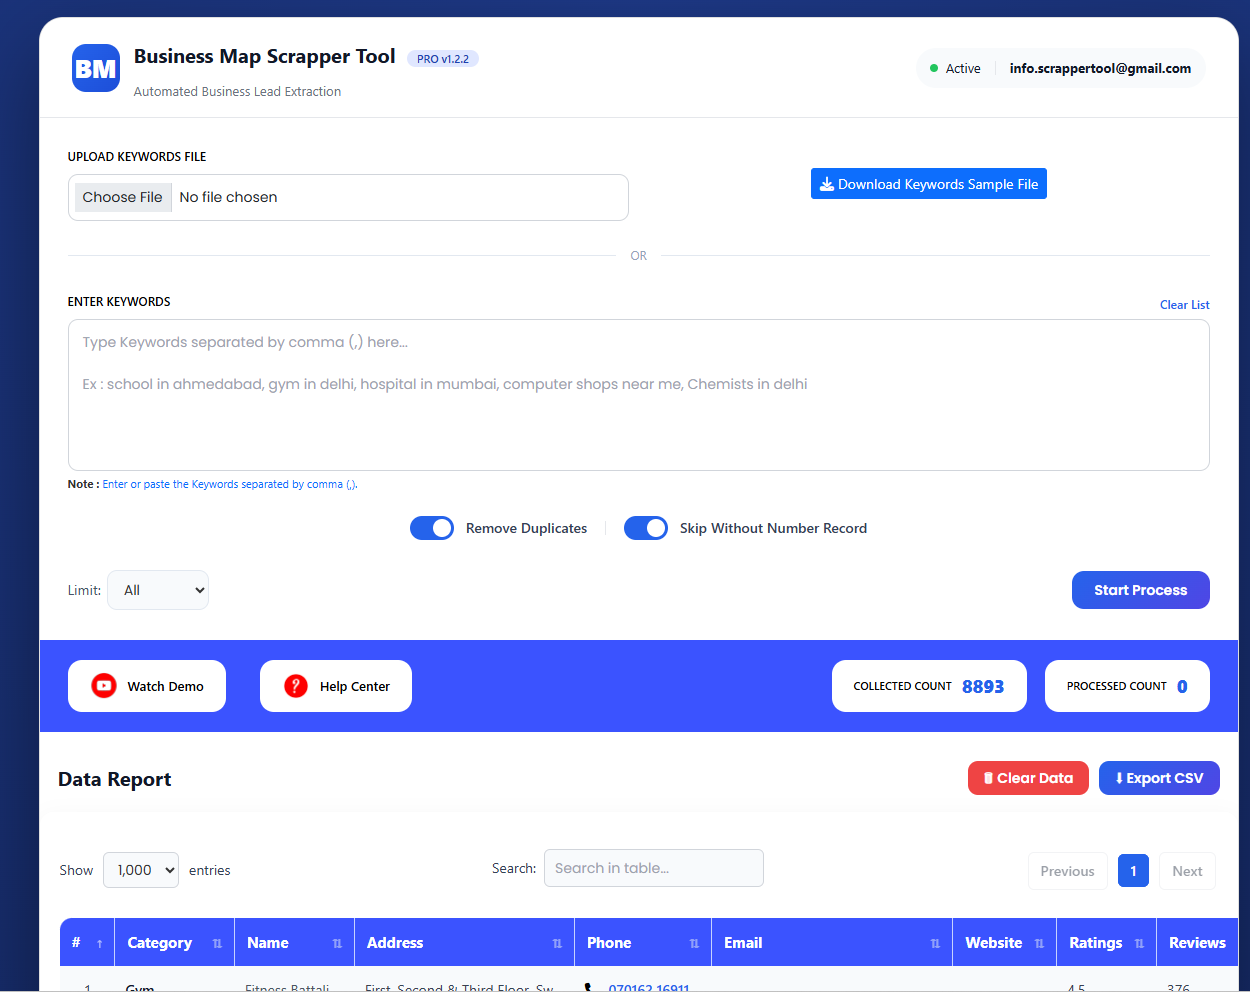Viewport: 1250px width, 992px height.
Task: Open the Show entries dropdown
Action: pos(141,870)
